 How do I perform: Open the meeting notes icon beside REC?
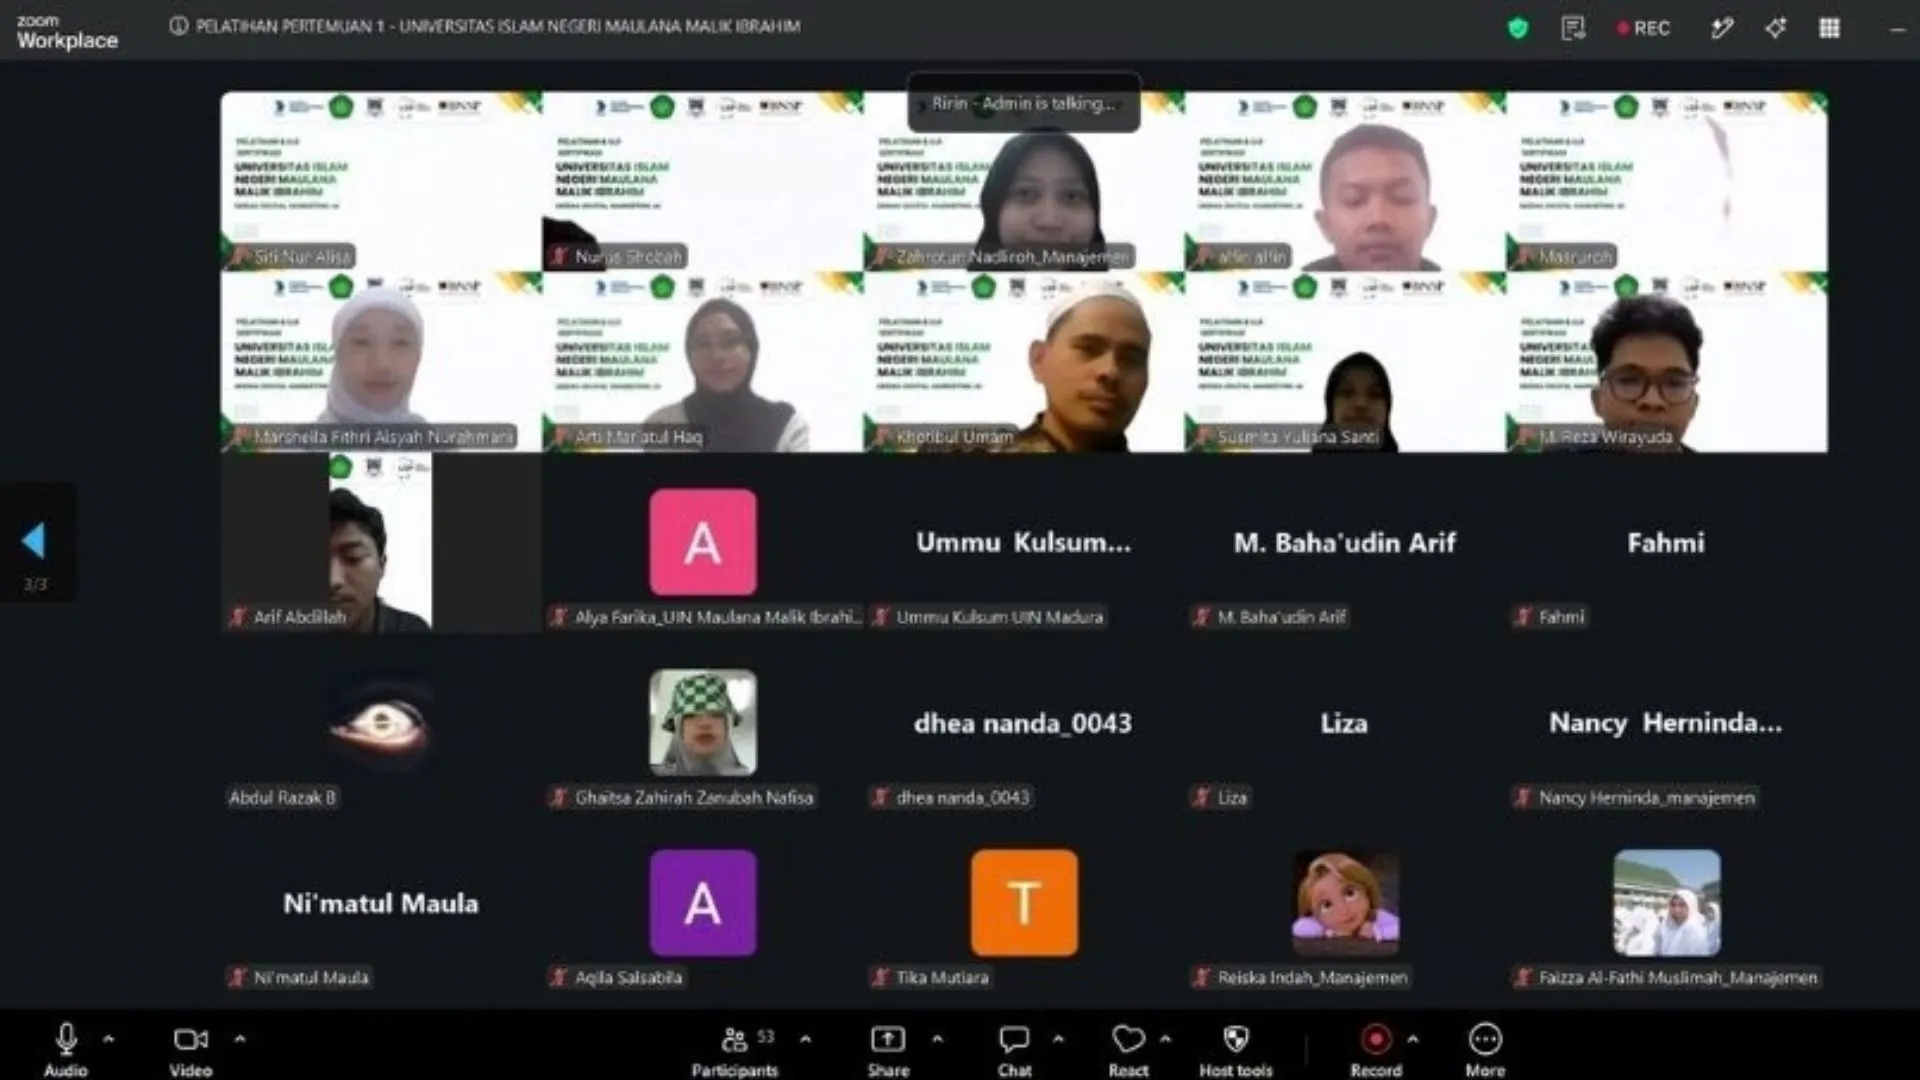(1573, 28)
